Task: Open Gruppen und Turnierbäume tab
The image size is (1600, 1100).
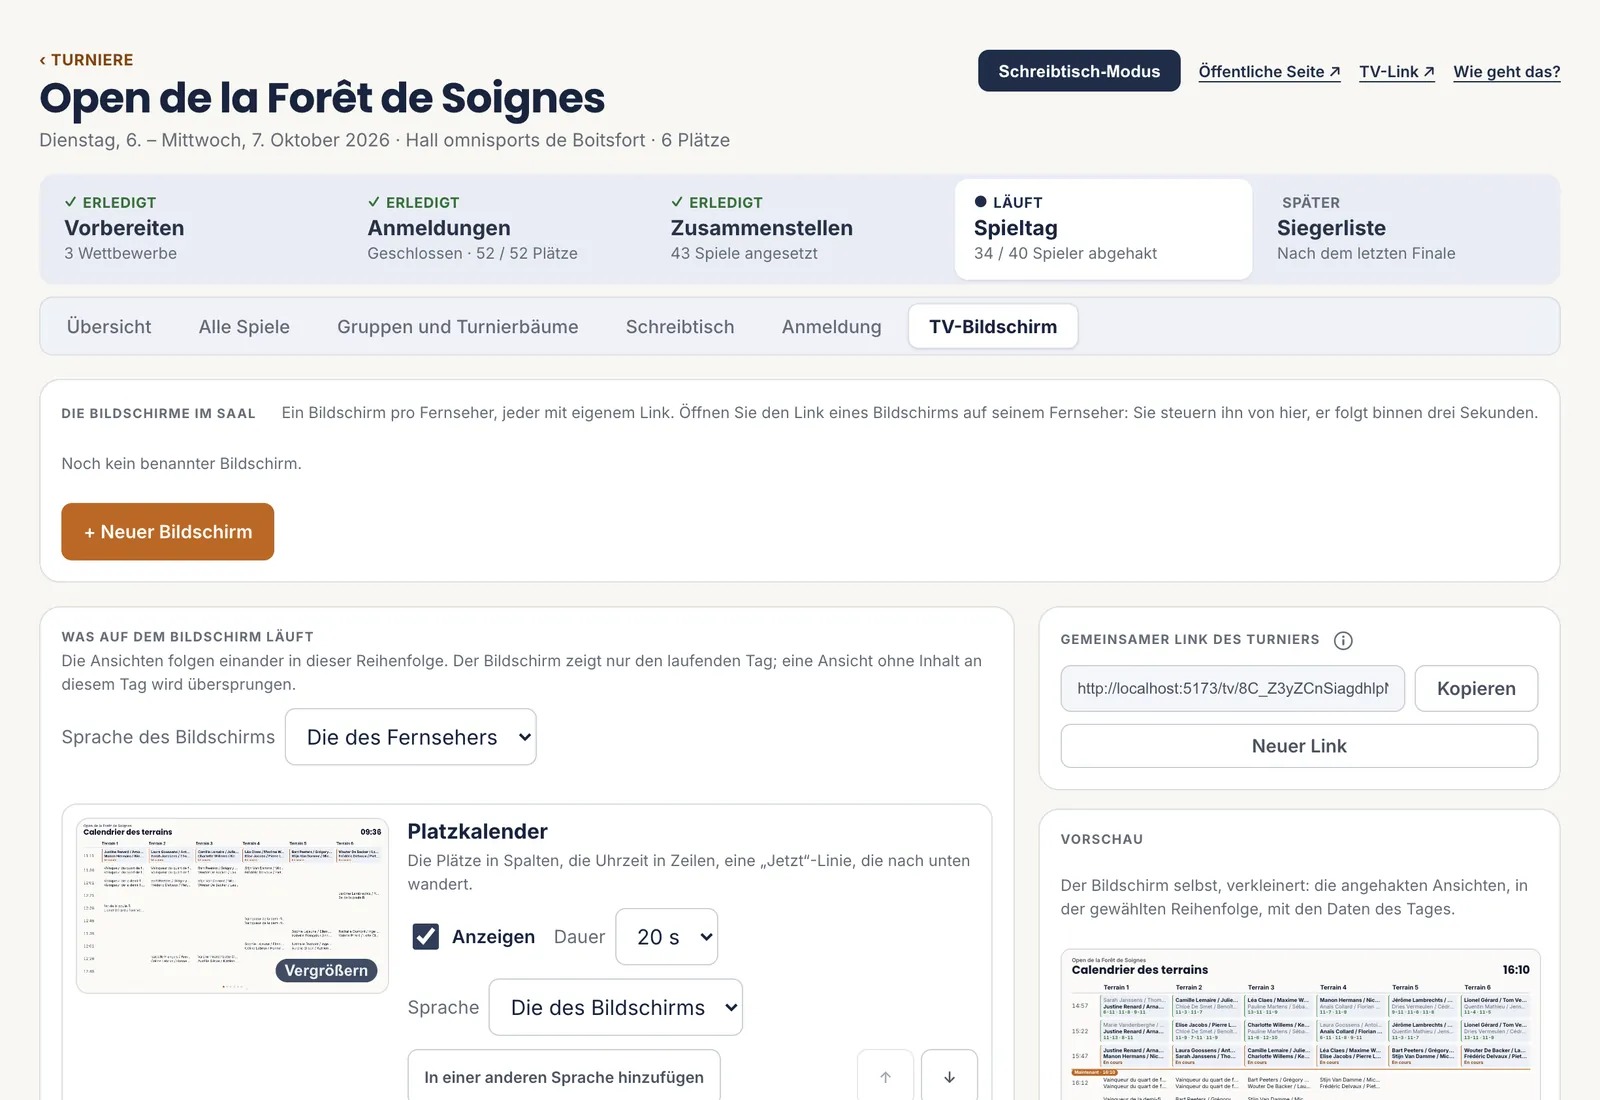Action: coord(458,327)
